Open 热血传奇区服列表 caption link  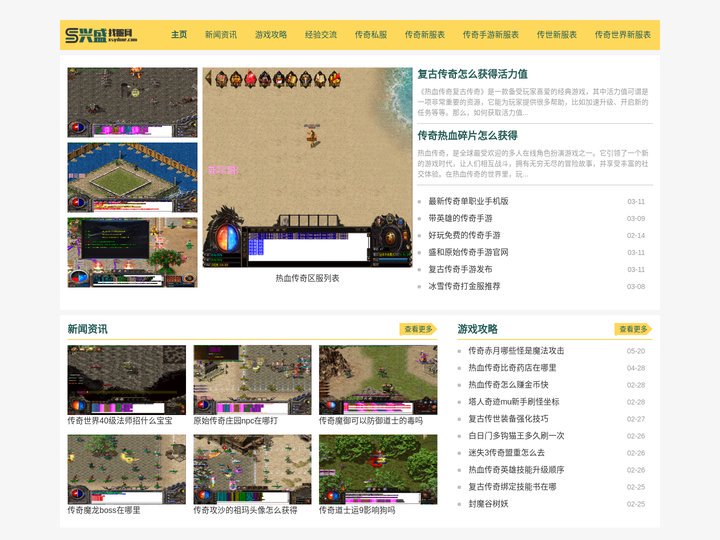pos(307,278)
